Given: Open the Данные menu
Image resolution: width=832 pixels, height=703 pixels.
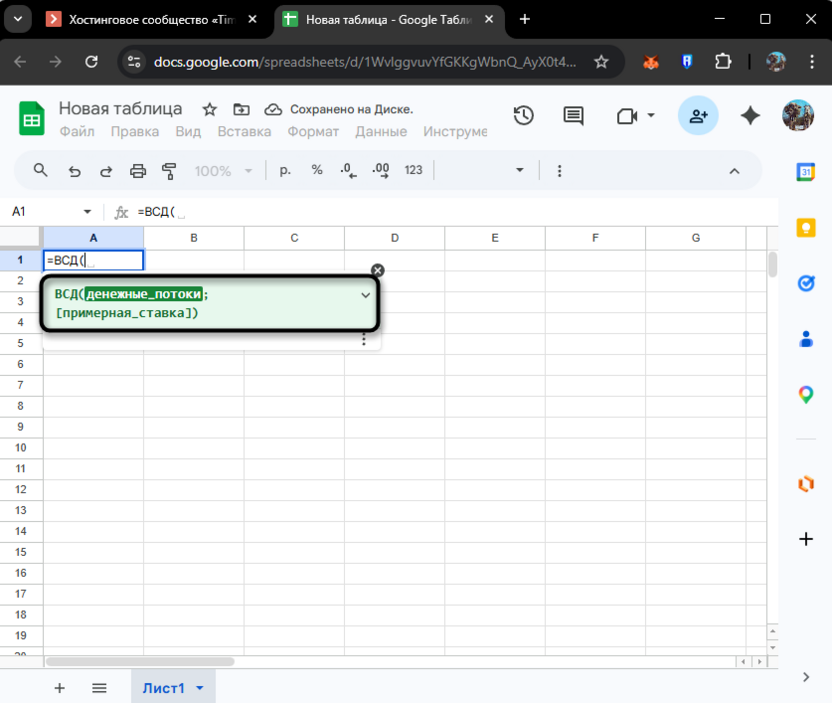Looking at the screenshot, I should point(381,131).
